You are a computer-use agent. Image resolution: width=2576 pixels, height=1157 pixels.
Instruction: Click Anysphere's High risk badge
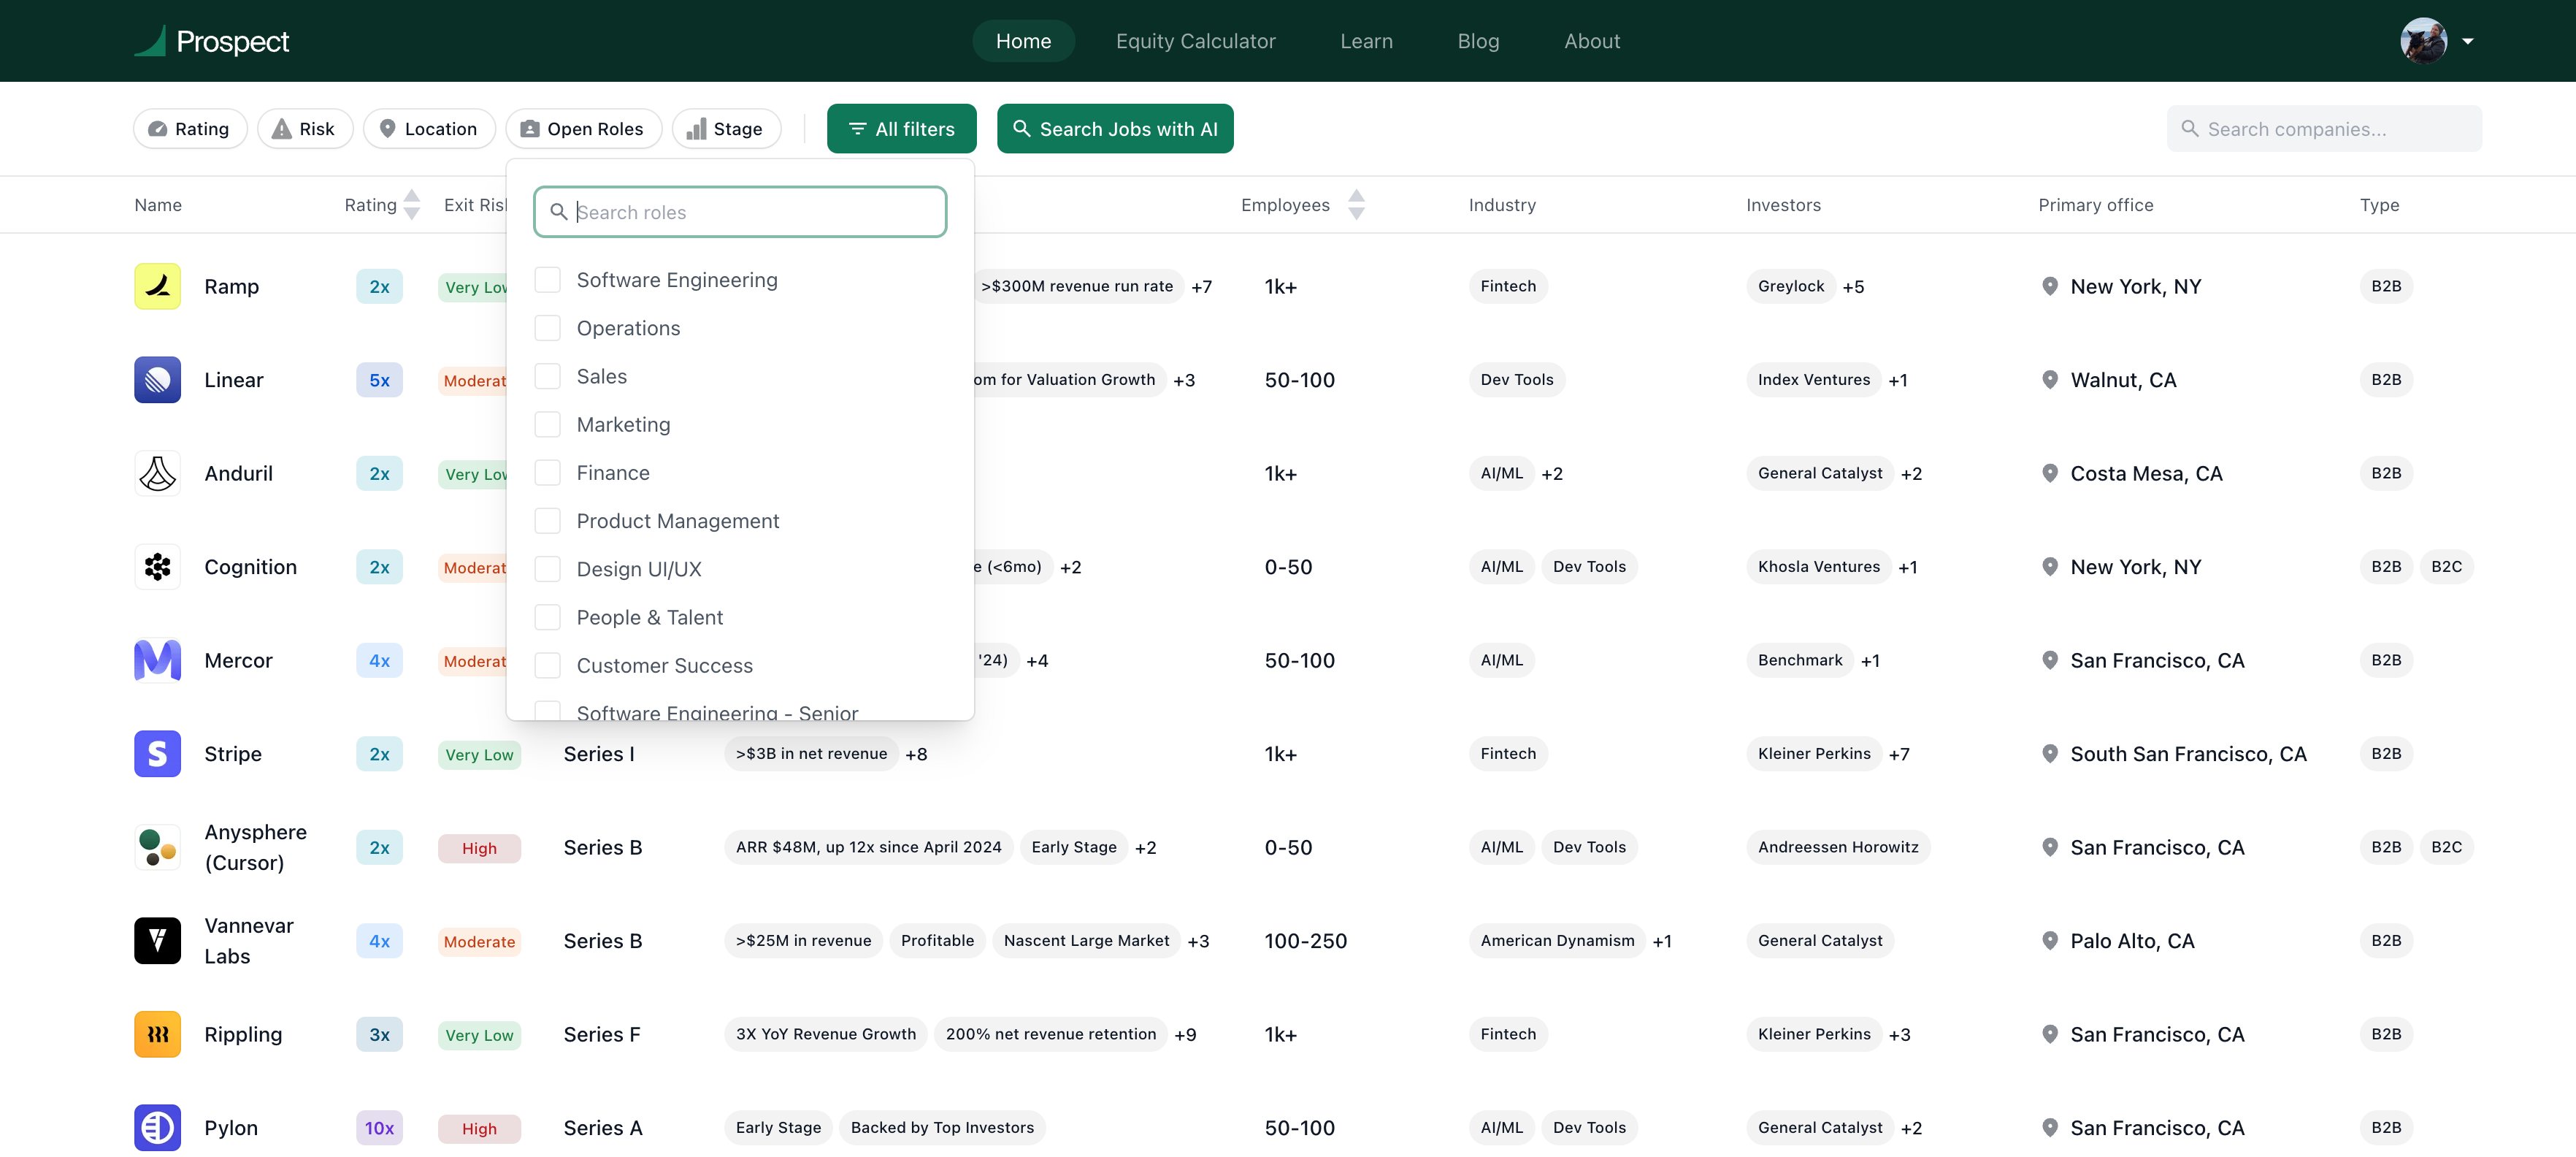(x=479, y=848)
